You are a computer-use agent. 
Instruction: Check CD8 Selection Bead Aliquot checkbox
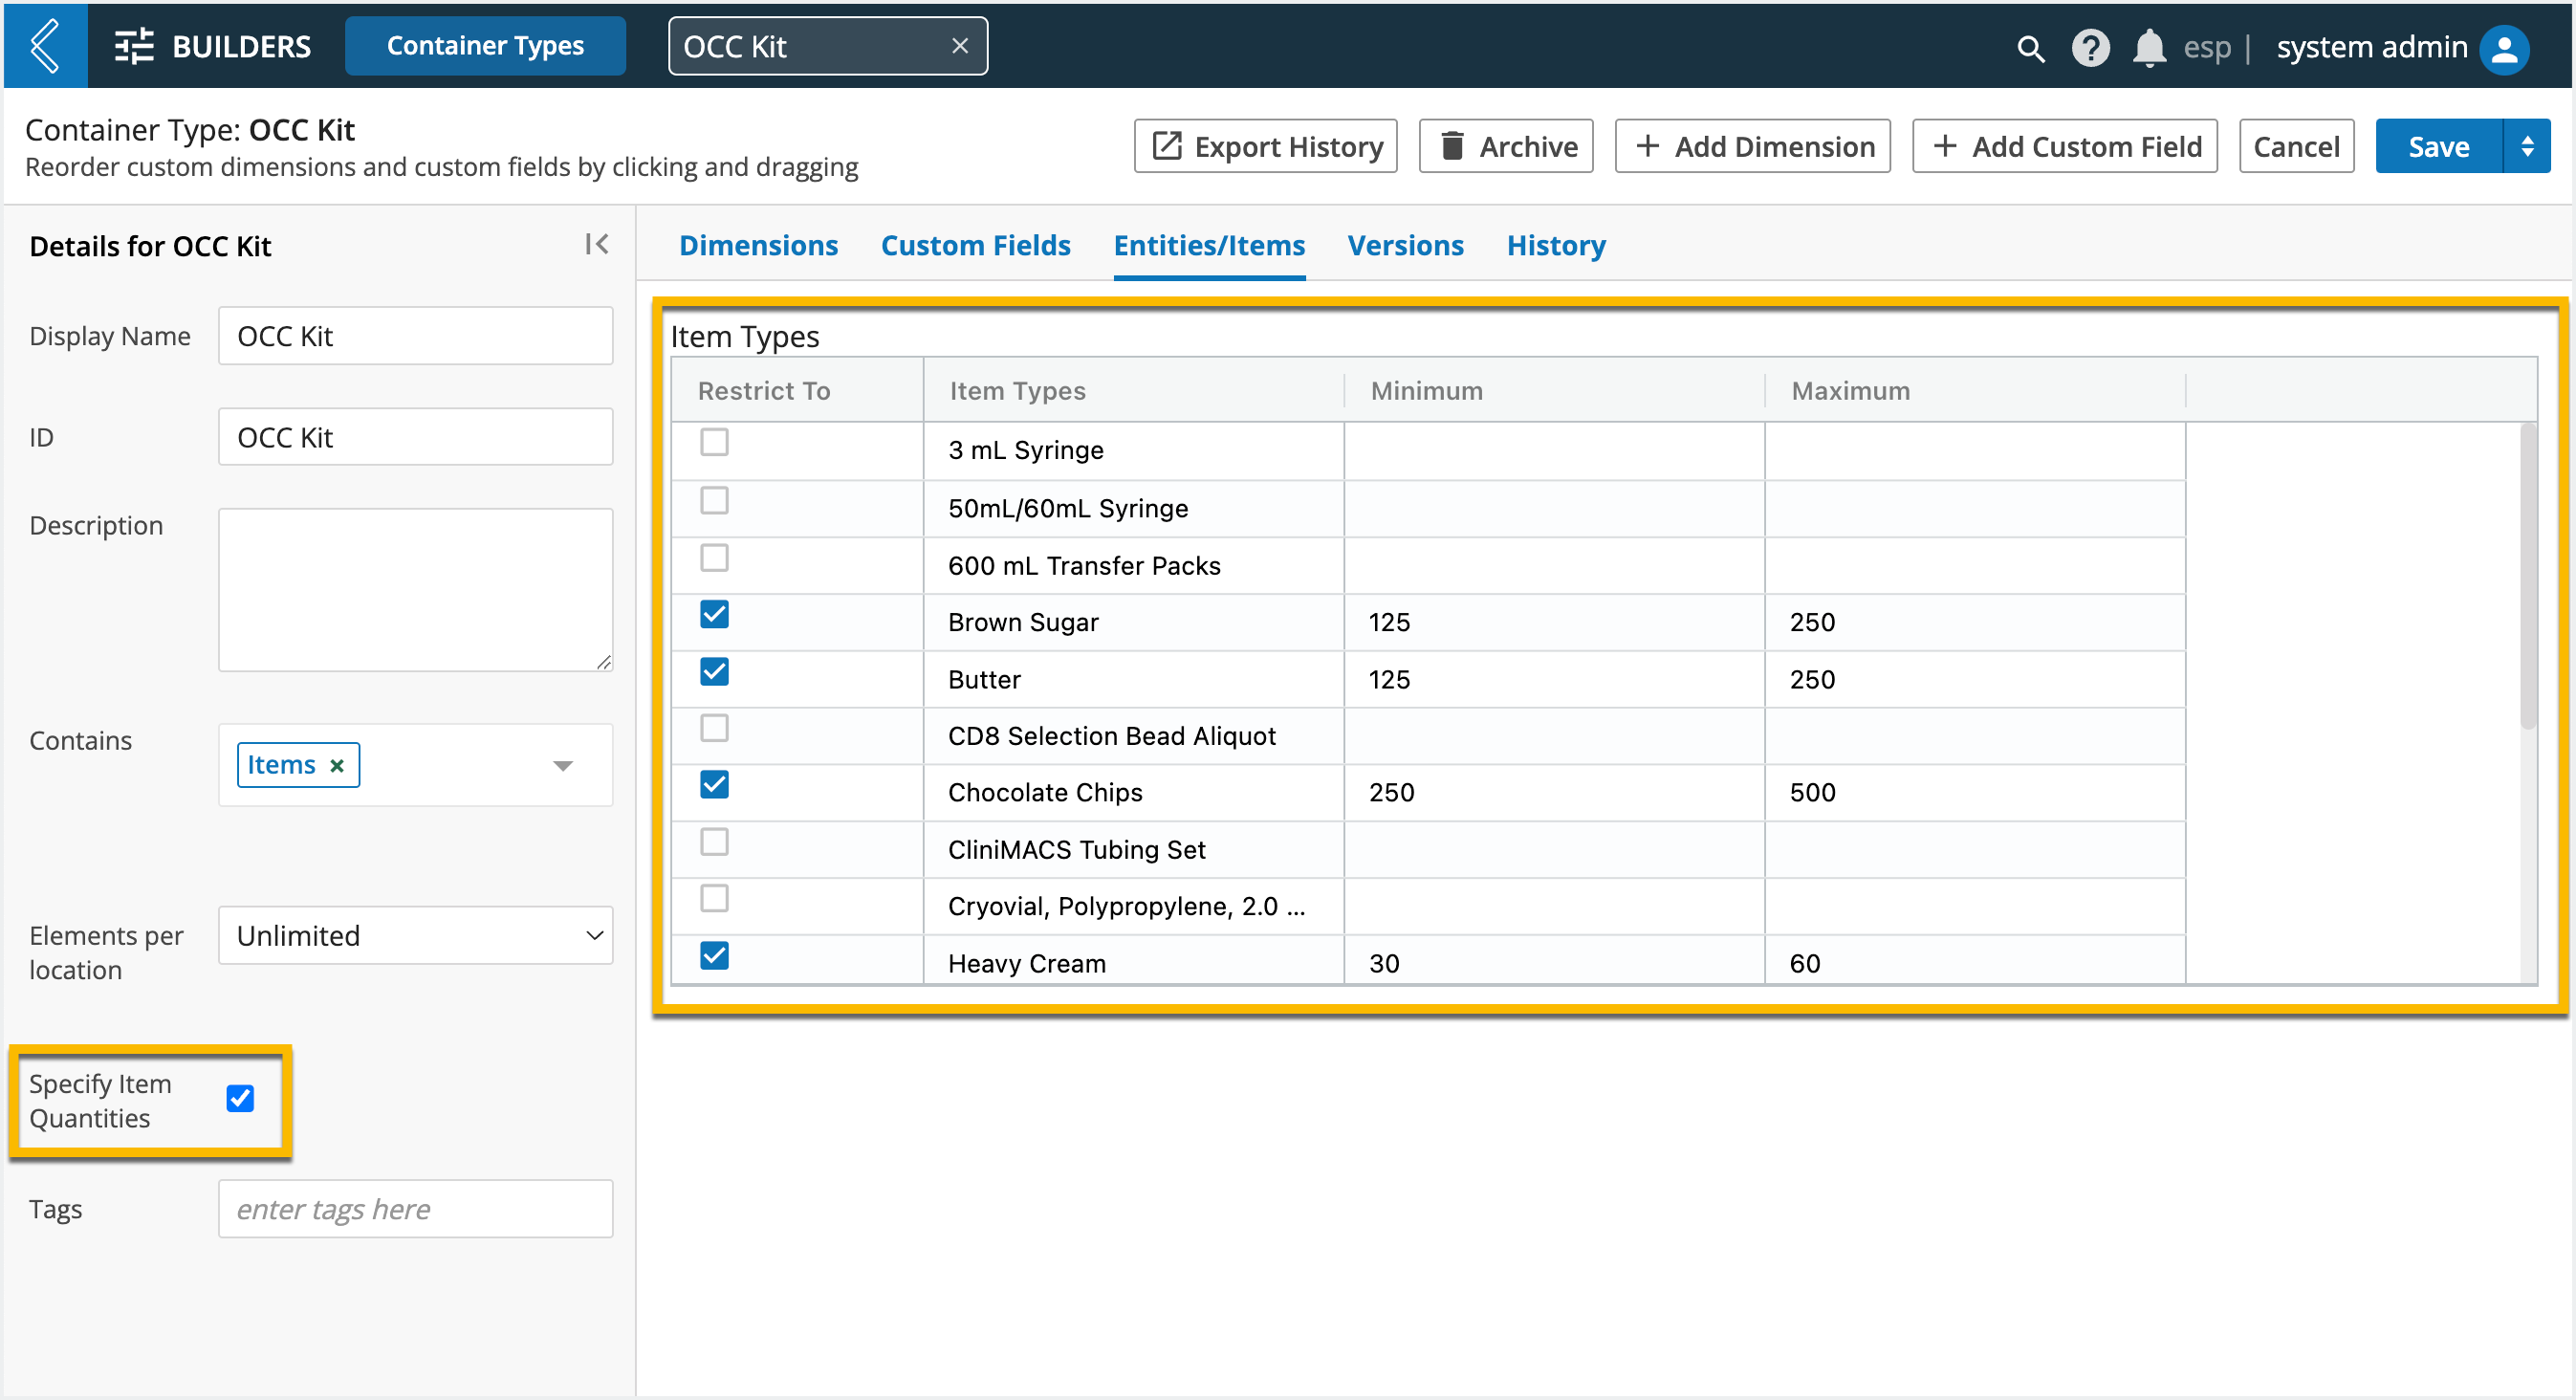714,728
